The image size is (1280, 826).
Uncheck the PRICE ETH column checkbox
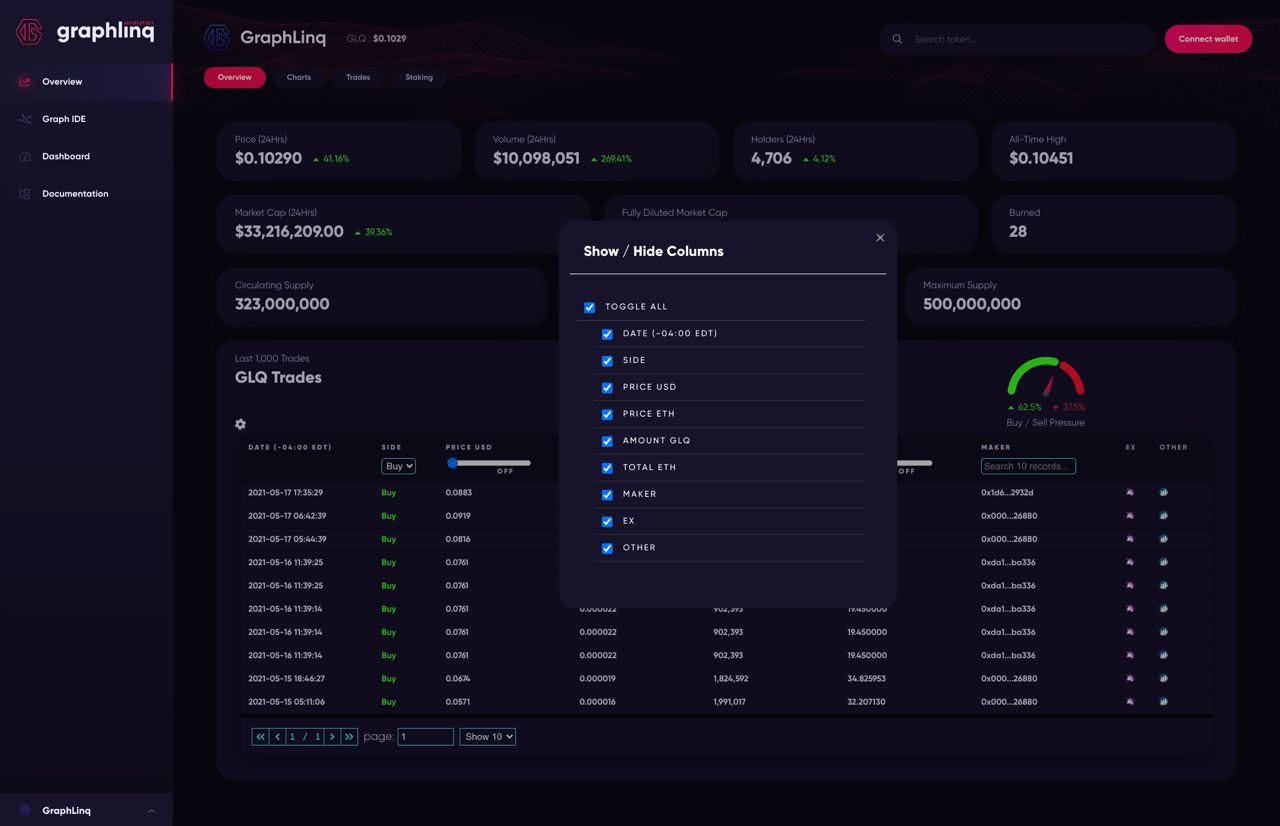point(607,414)
